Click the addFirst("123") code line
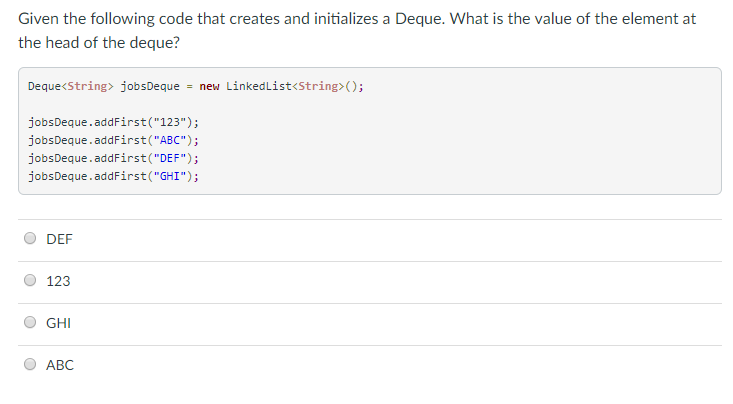The width and height of the screenshot is (733, 404). coord(113,123)
